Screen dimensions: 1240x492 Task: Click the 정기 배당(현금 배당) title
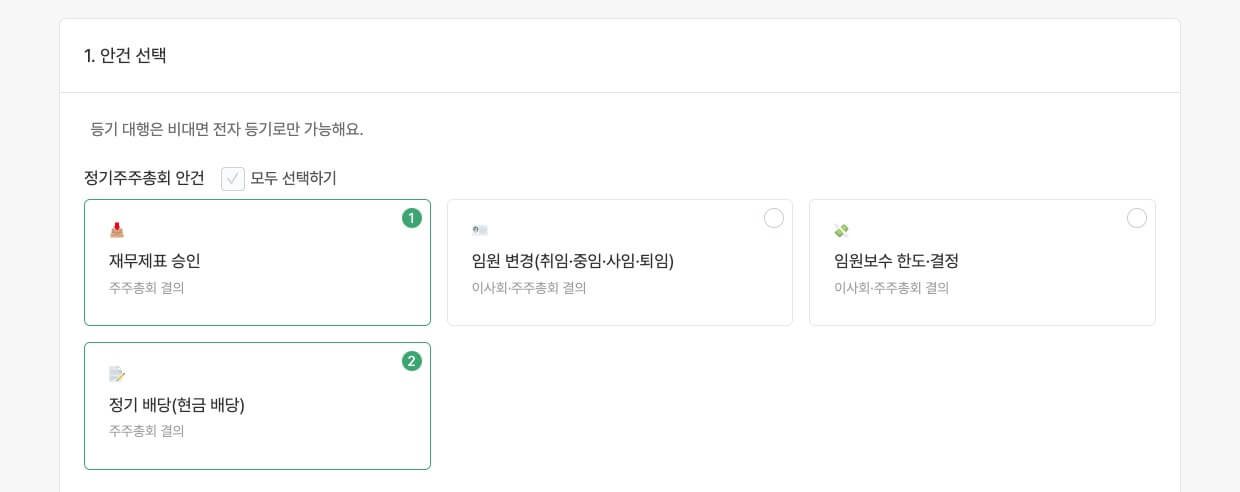pos(177,405)
